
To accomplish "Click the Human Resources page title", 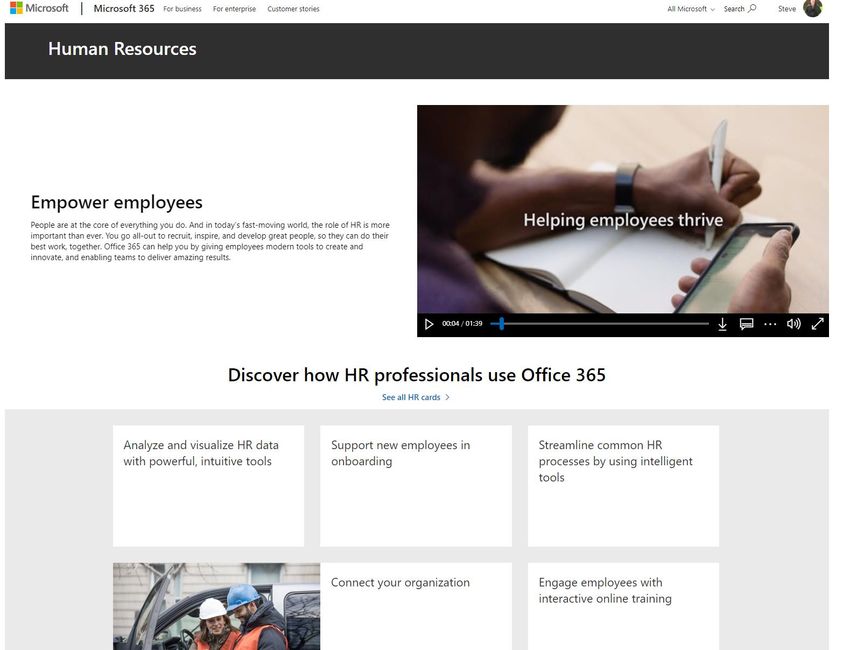I will coord(122,49).
